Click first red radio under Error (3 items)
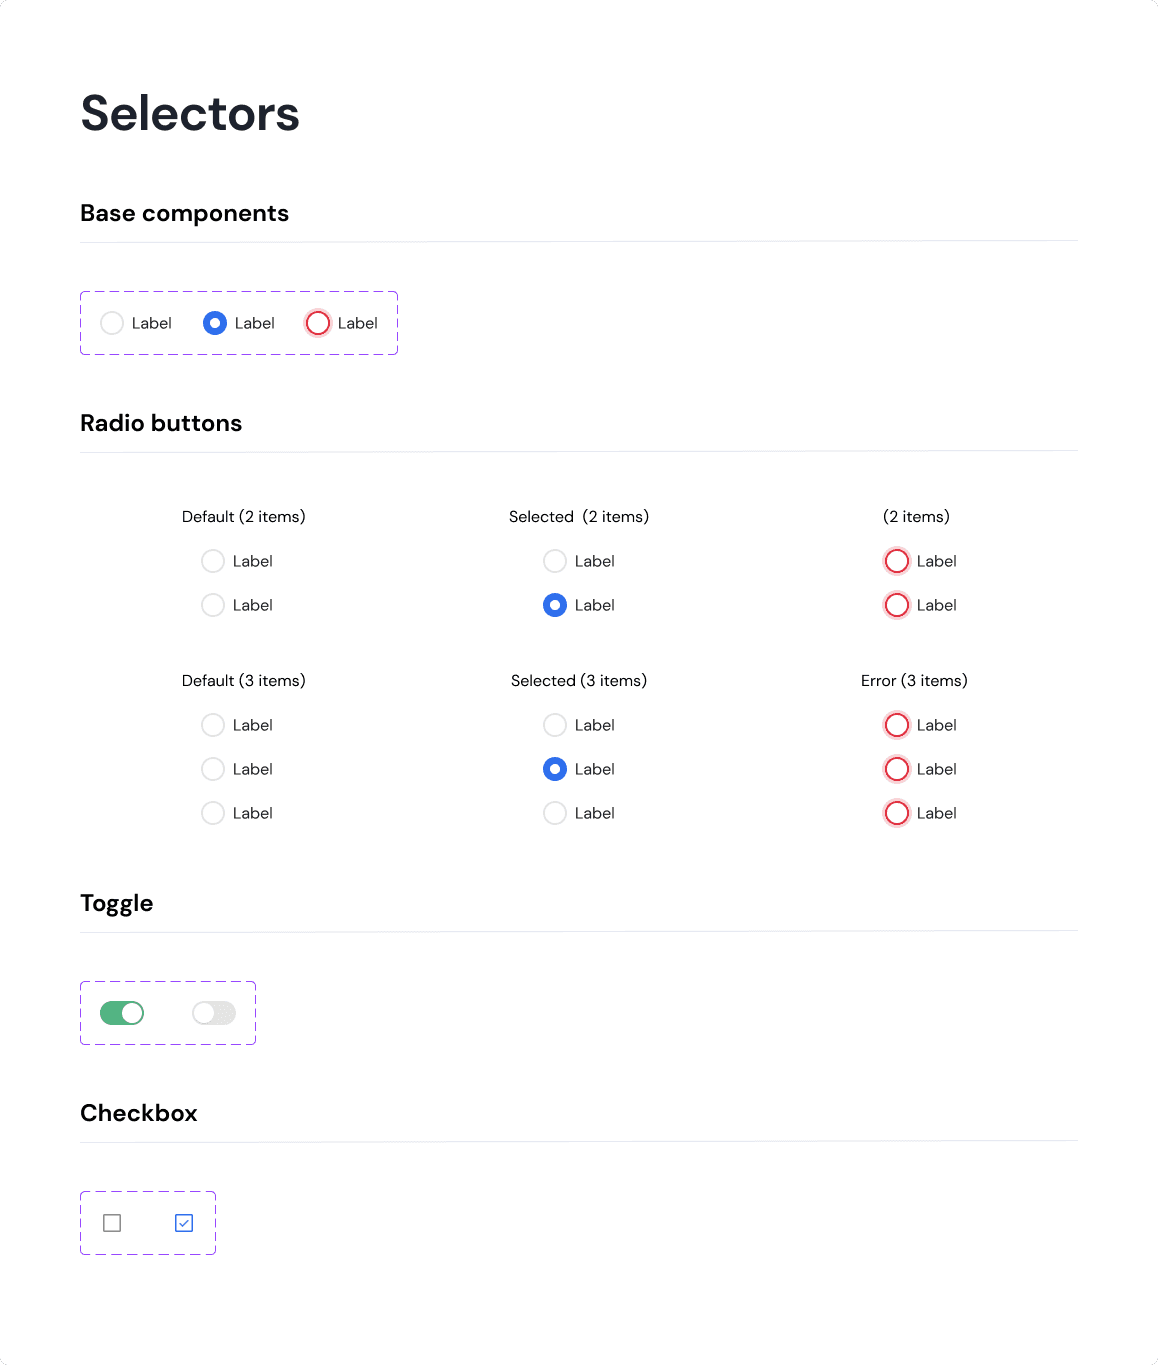This screenshot has height=1365, width=1158. (897, 725)
